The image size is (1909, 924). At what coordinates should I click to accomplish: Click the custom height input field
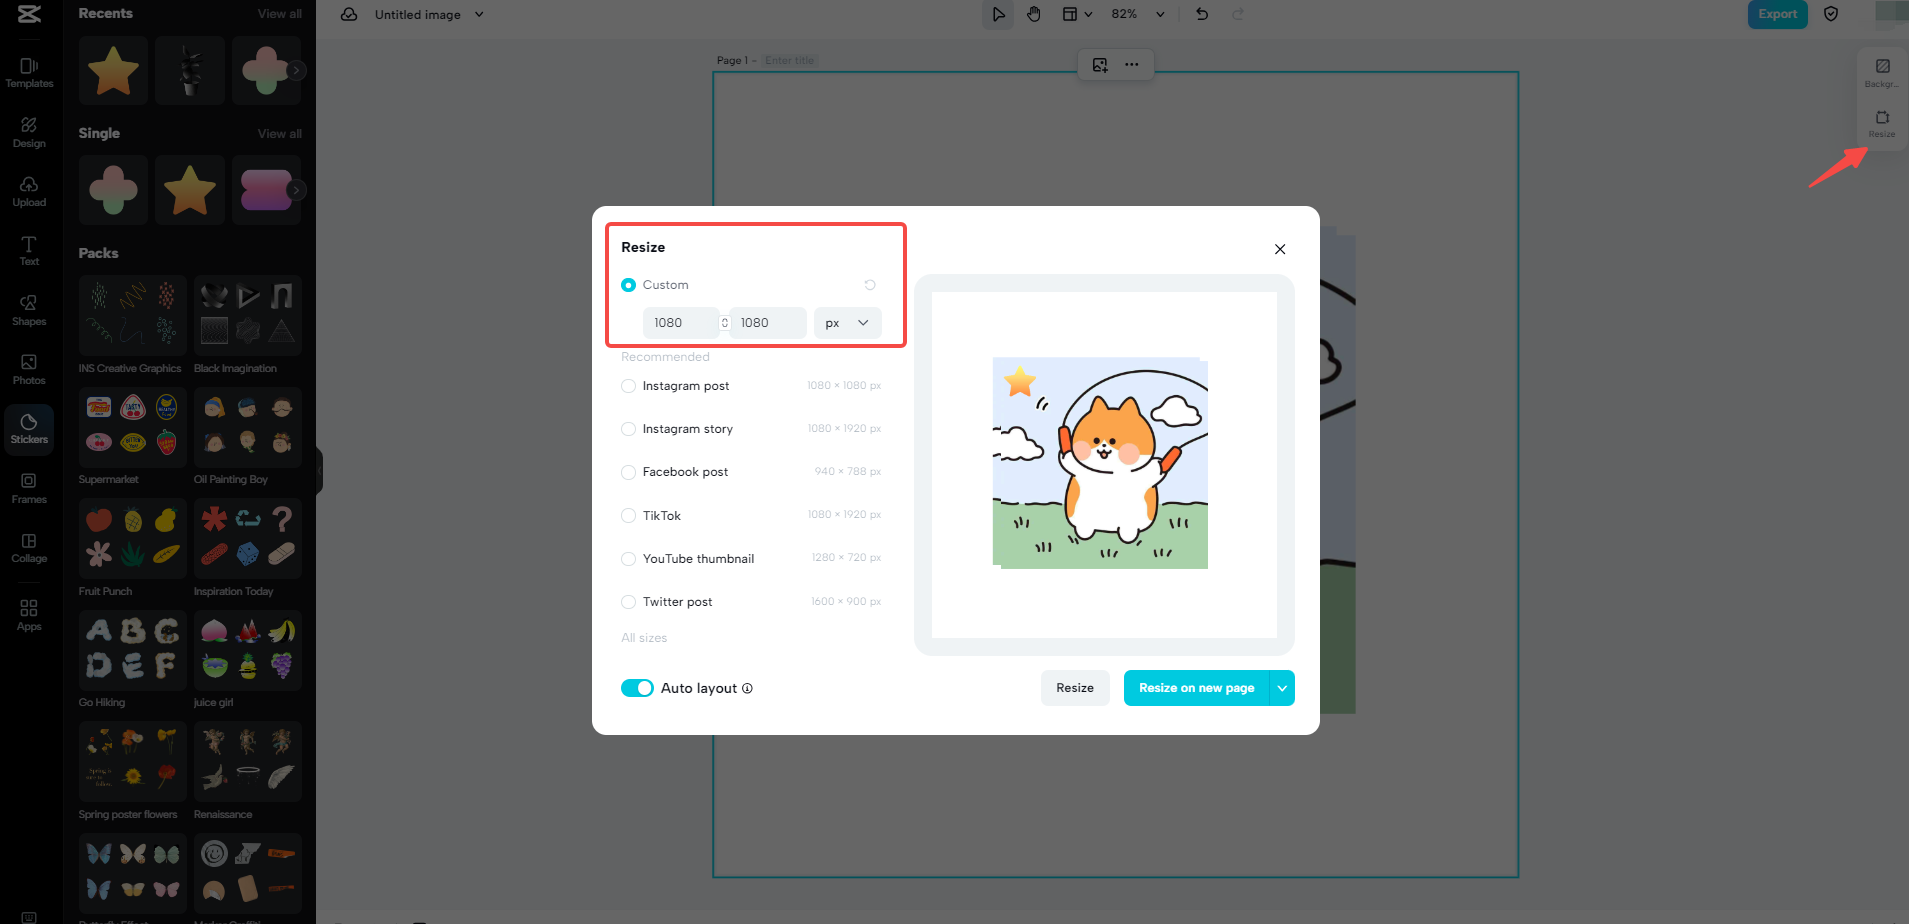tap(768, 323)
